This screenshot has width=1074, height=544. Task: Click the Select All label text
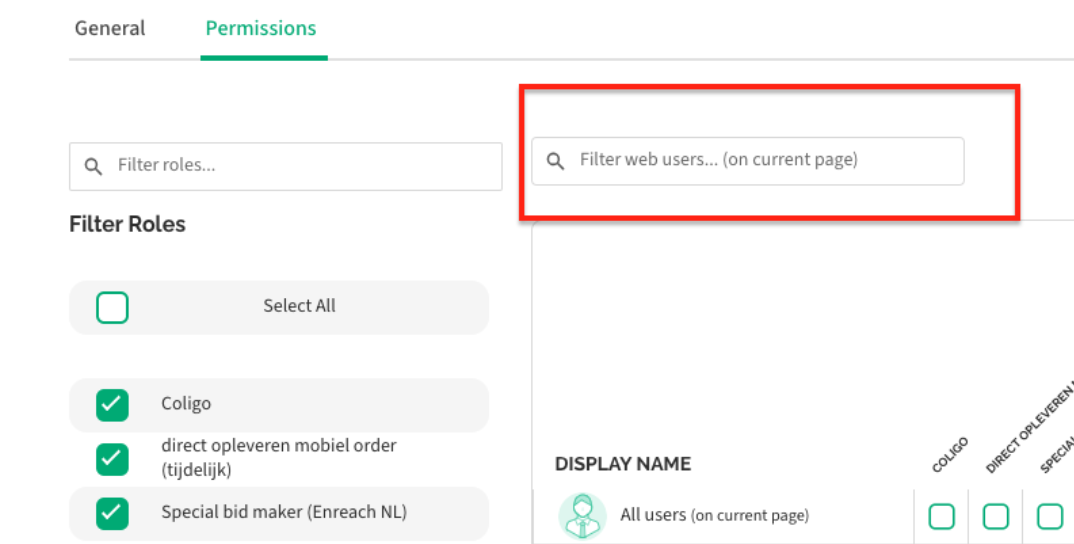point(299,307)
